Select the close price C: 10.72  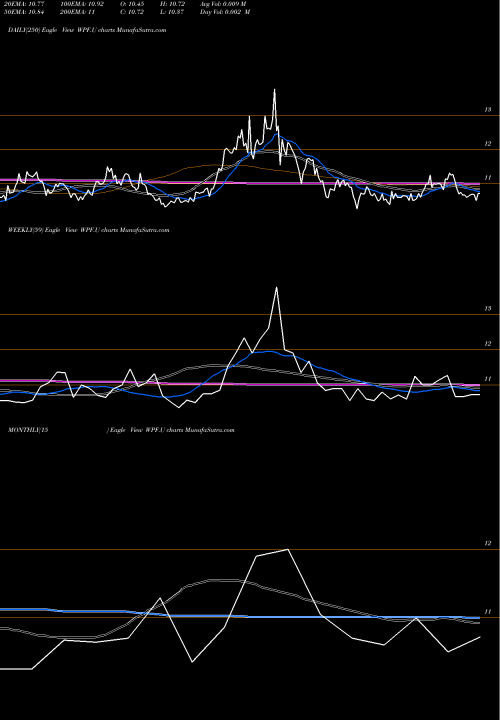(x=132, y=12)
